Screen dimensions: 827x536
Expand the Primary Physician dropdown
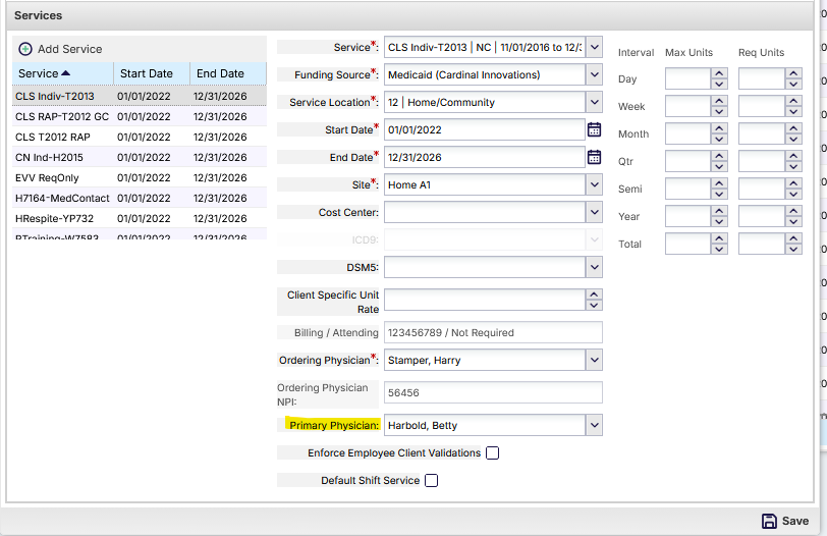(x=594, y=425)
